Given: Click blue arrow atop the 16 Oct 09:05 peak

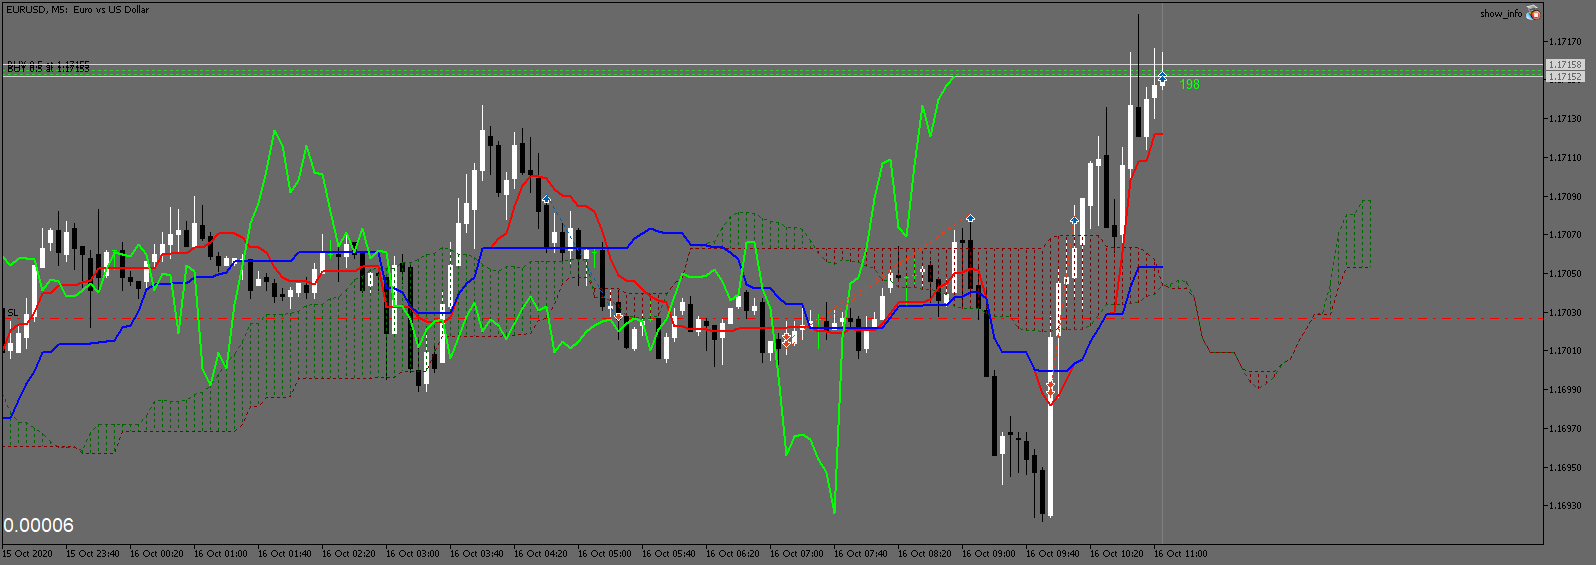Looking at the screenshot, I should coord(970,218).
